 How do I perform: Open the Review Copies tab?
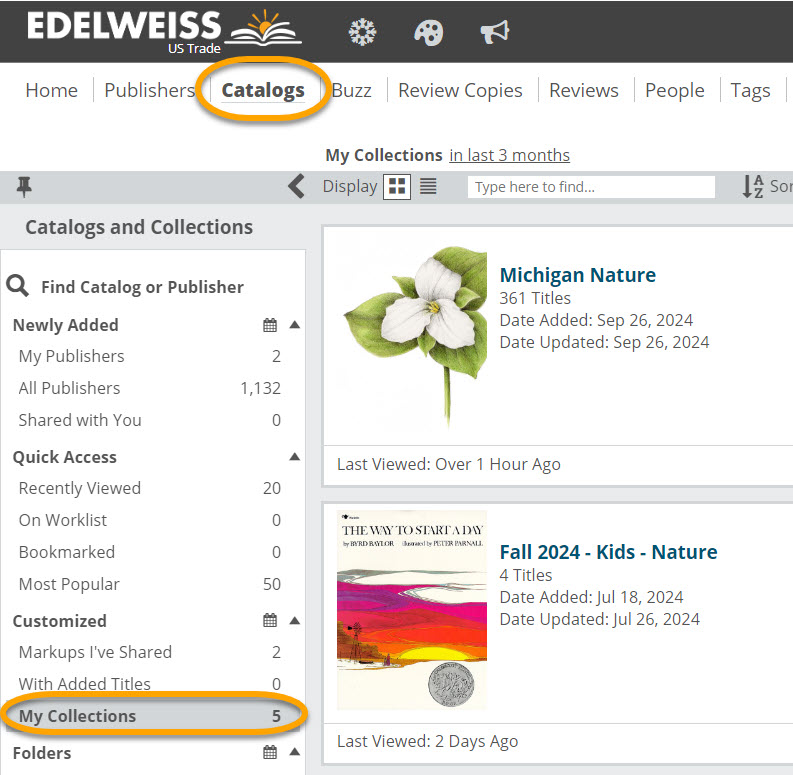tap(460, 91)
